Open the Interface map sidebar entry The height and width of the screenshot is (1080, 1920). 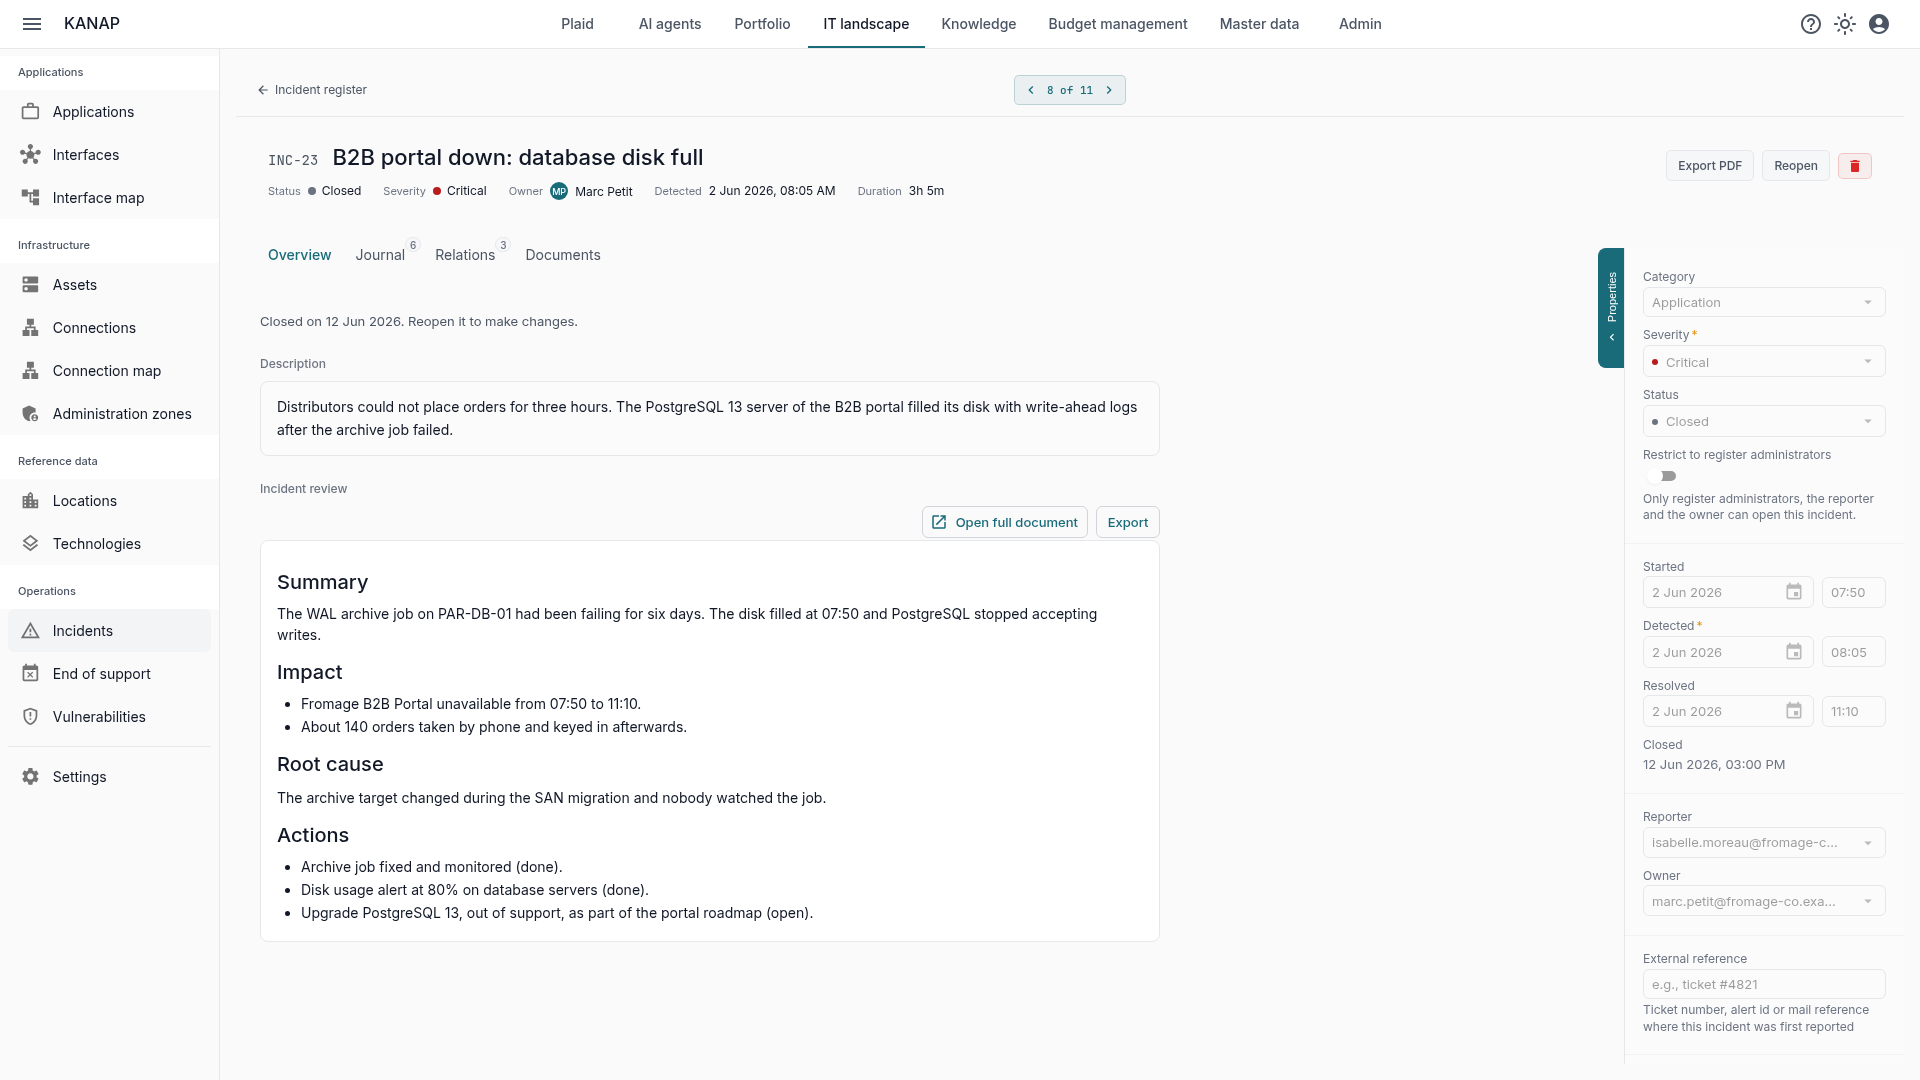(x=109, y=198)
